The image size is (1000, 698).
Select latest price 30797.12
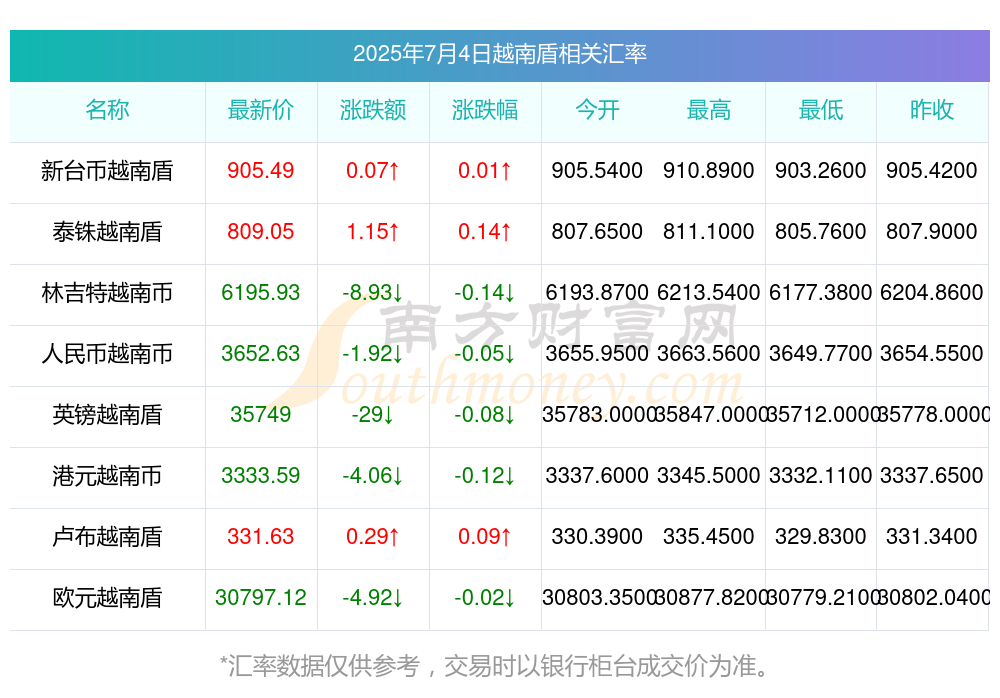260,597
